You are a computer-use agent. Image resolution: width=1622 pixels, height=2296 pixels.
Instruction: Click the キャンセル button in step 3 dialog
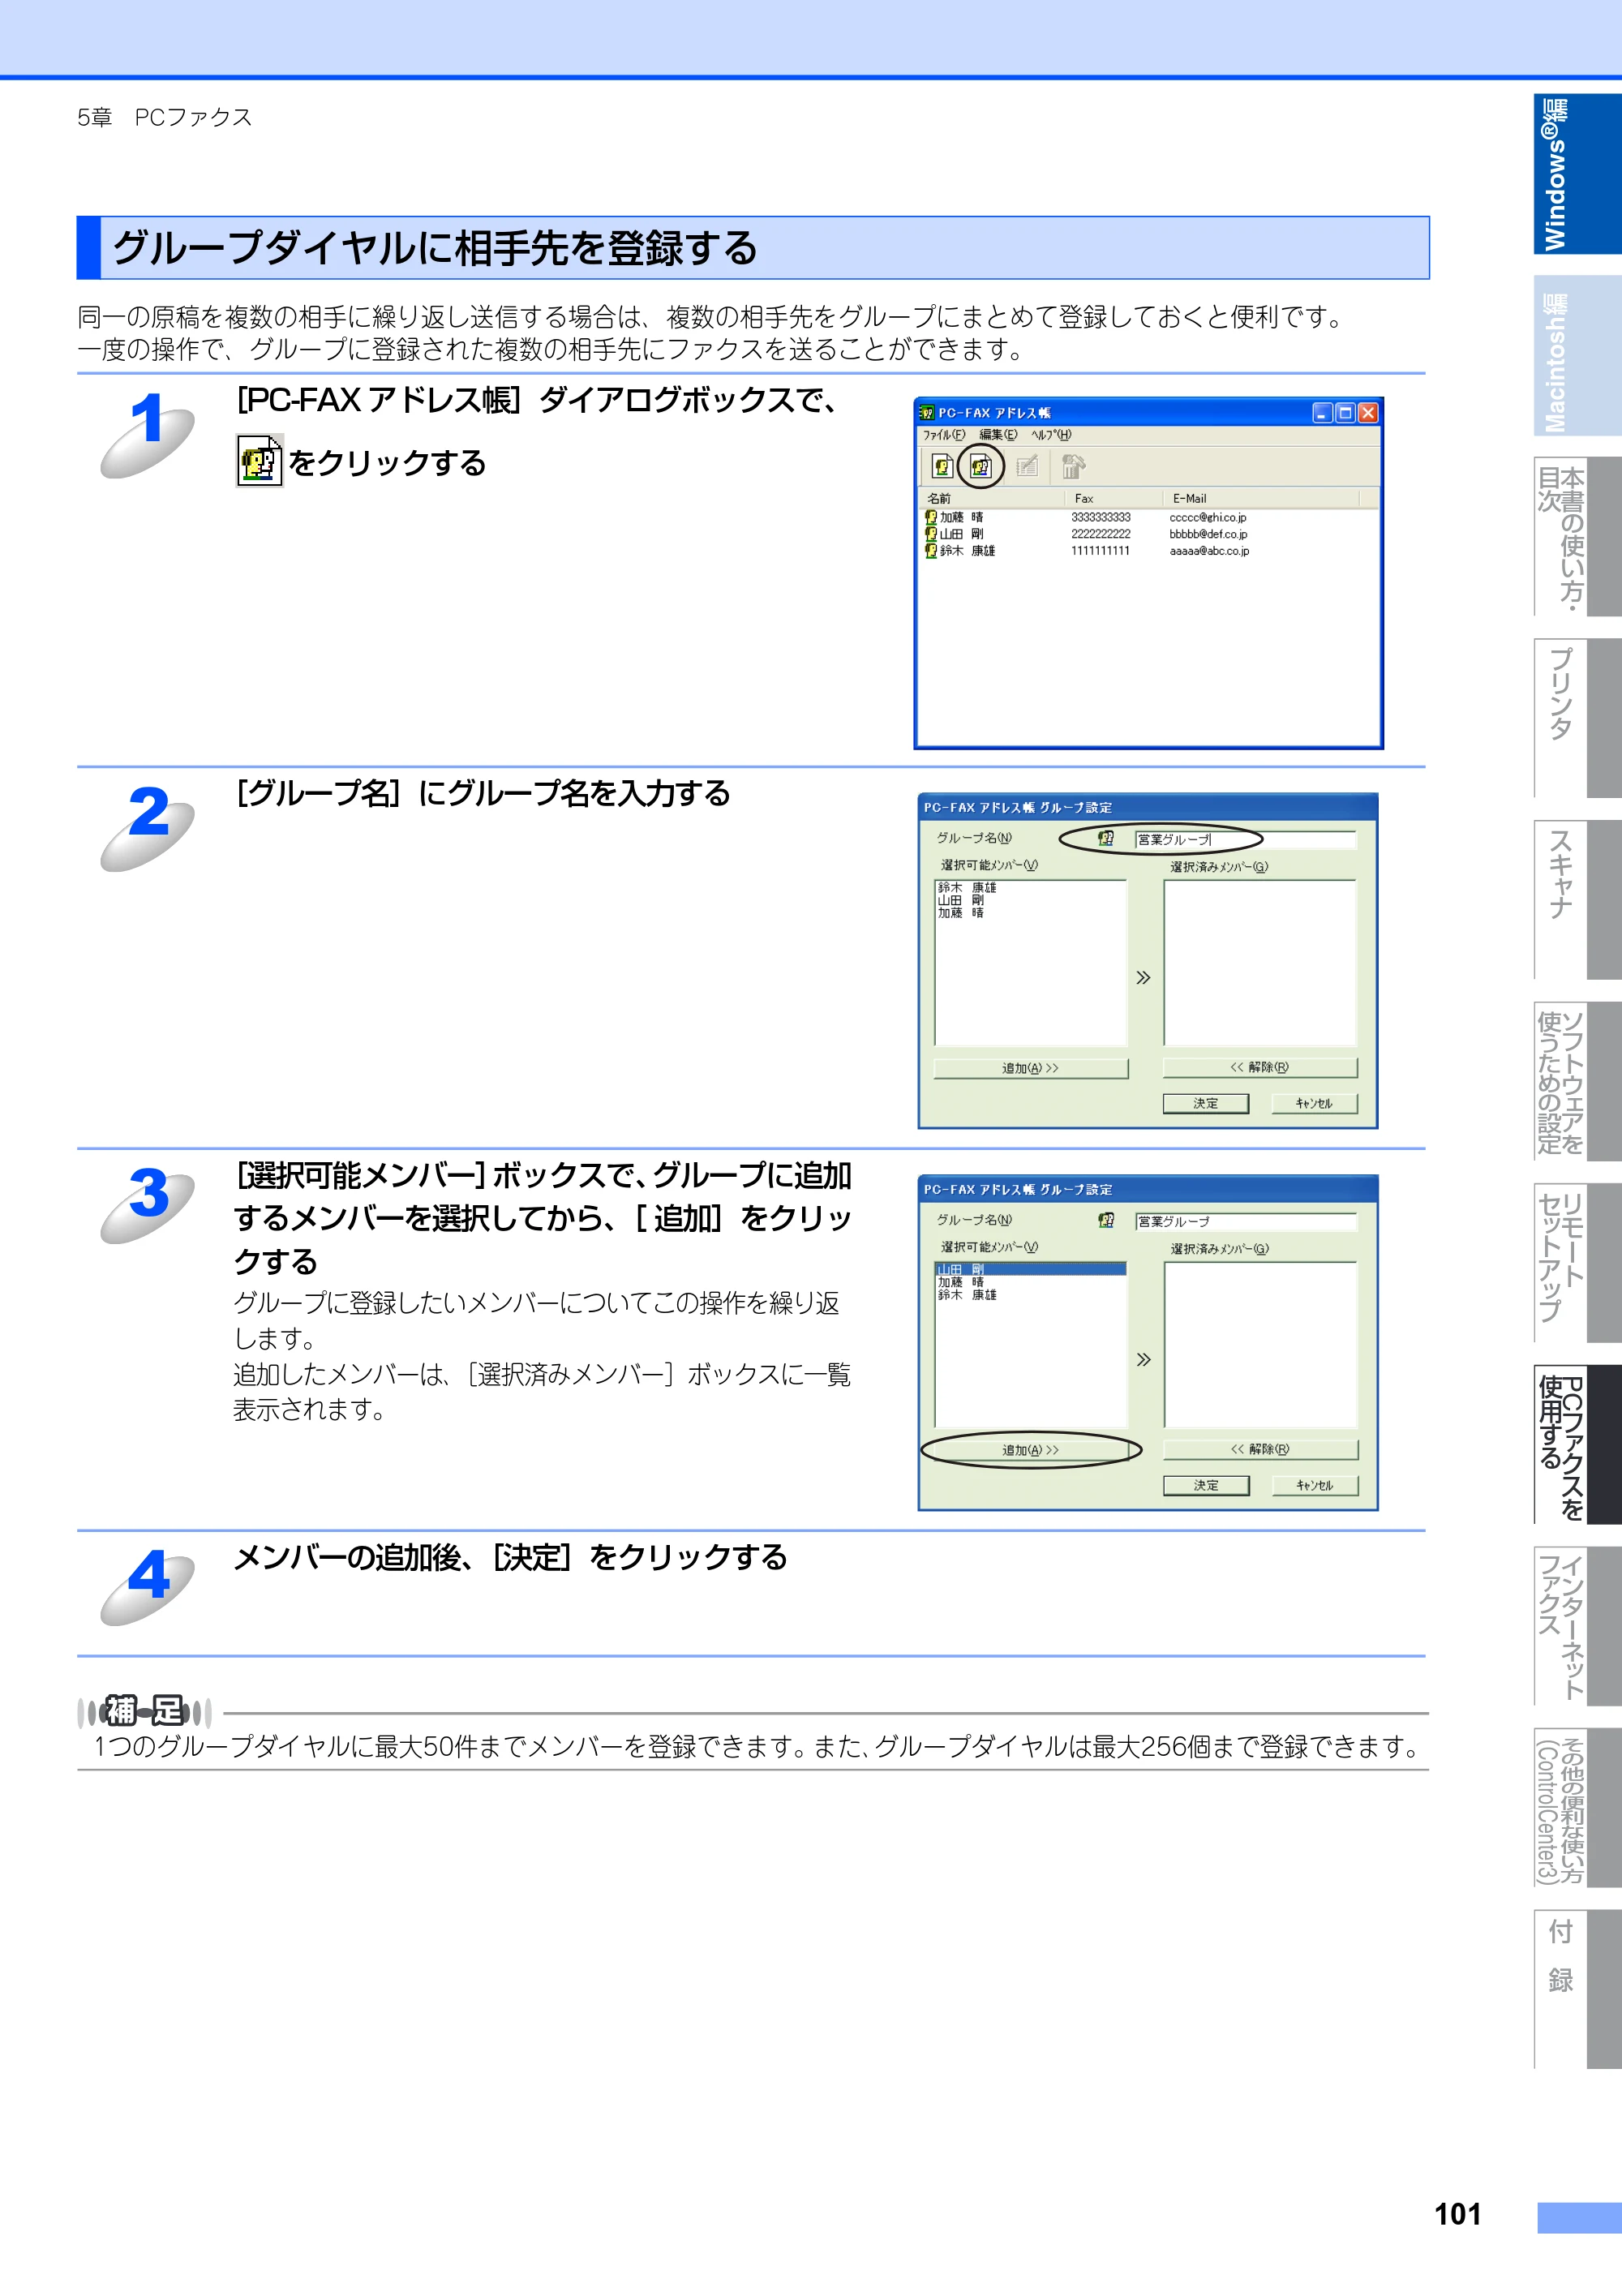[x=1314, y=1485]
